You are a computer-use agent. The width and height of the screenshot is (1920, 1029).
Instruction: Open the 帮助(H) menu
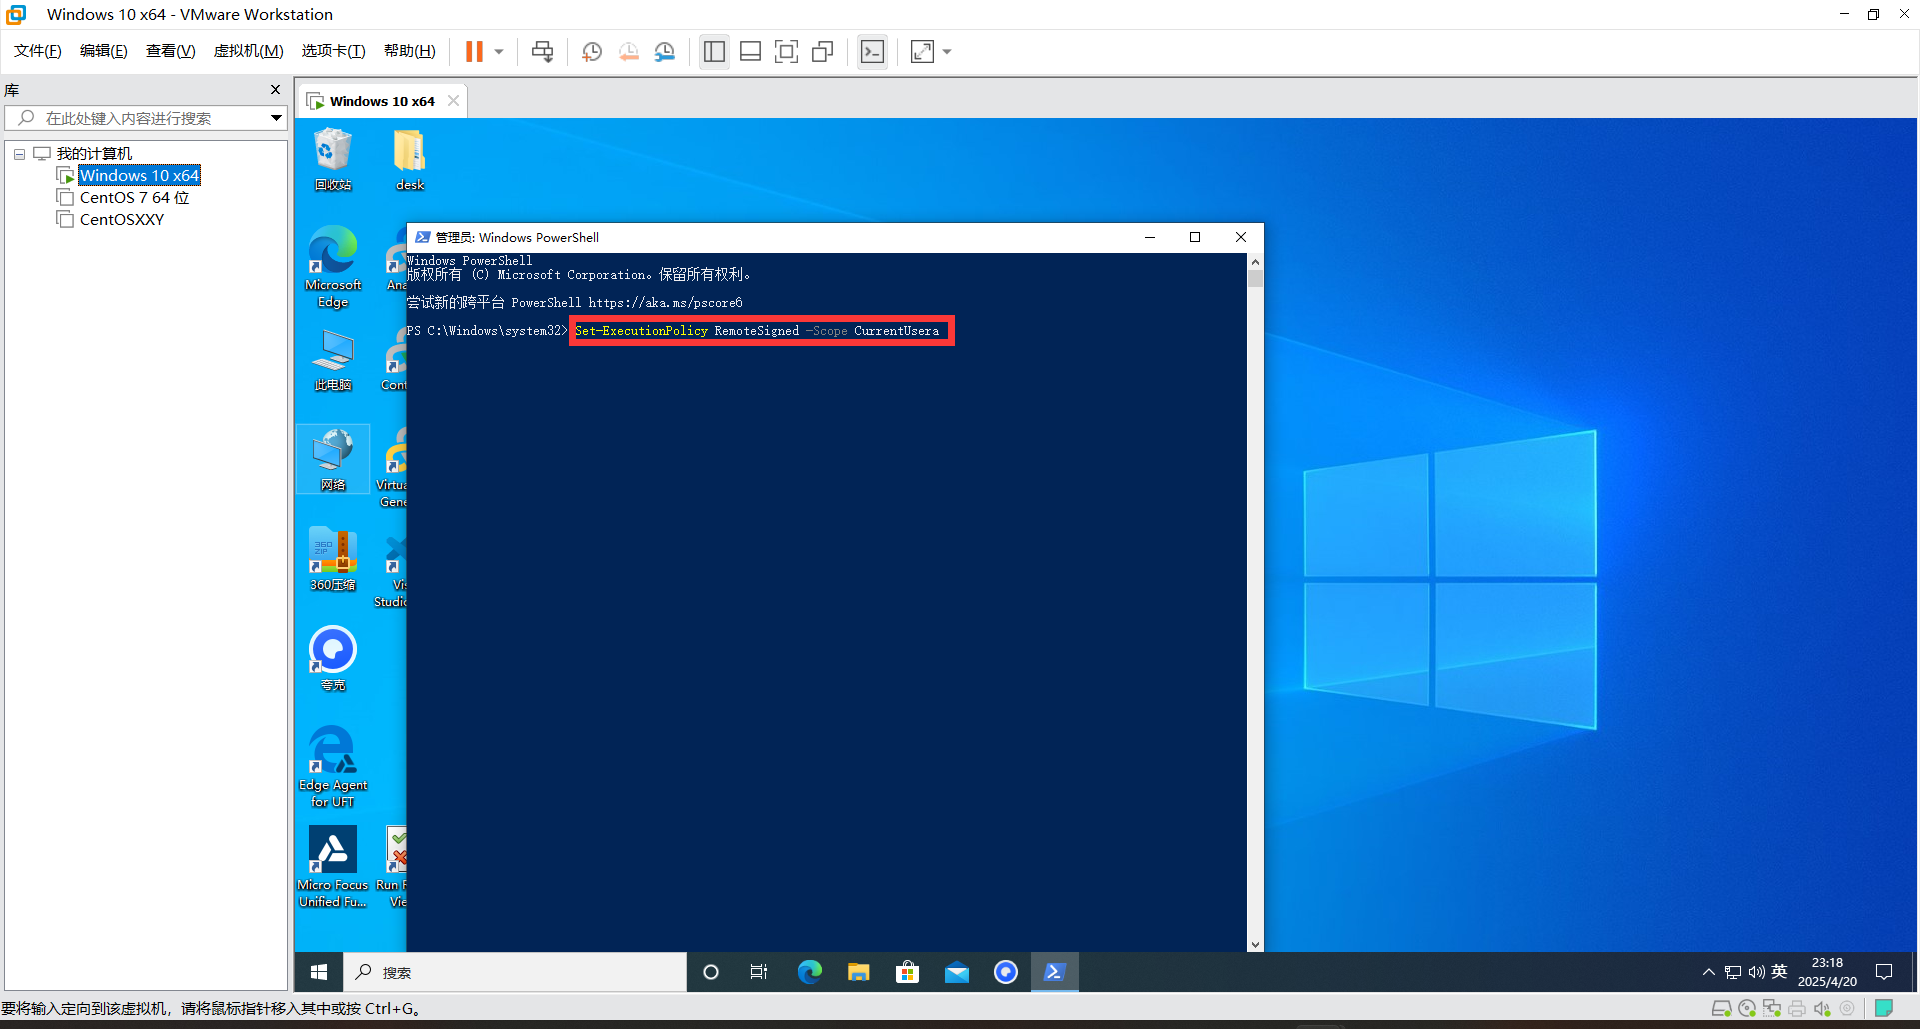410,51
